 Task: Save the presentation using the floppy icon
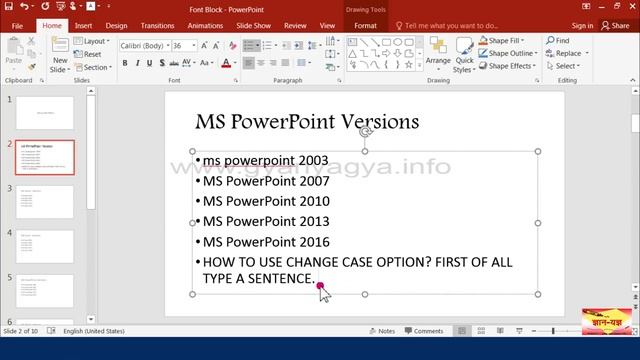coord(9,6)
